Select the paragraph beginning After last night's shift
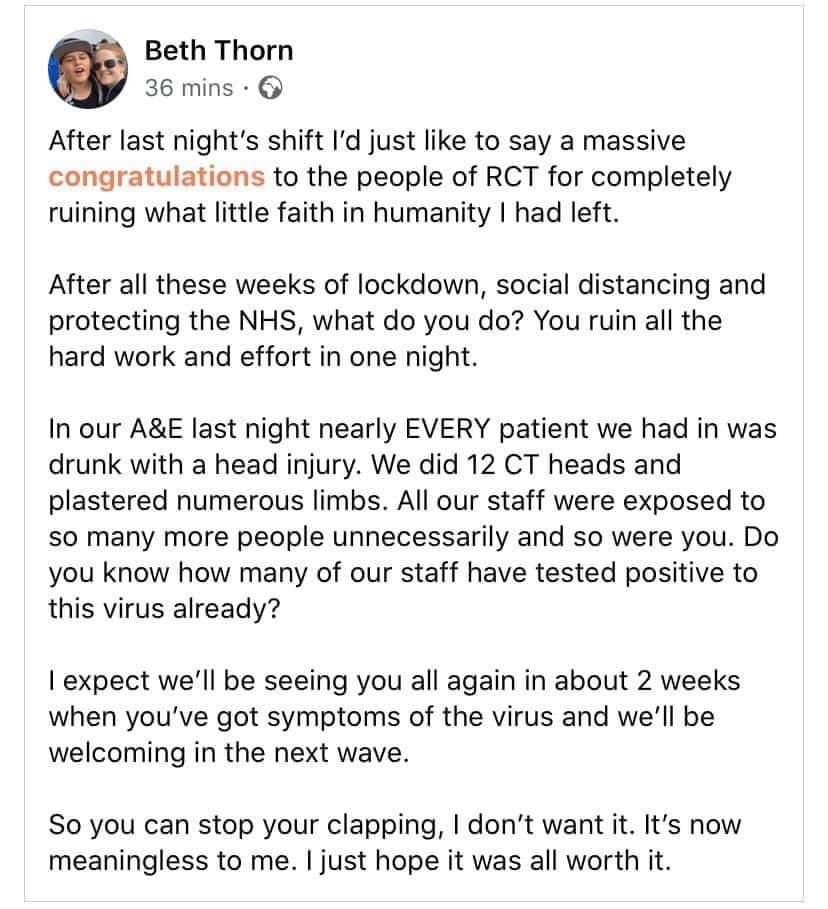 [390, 177]
